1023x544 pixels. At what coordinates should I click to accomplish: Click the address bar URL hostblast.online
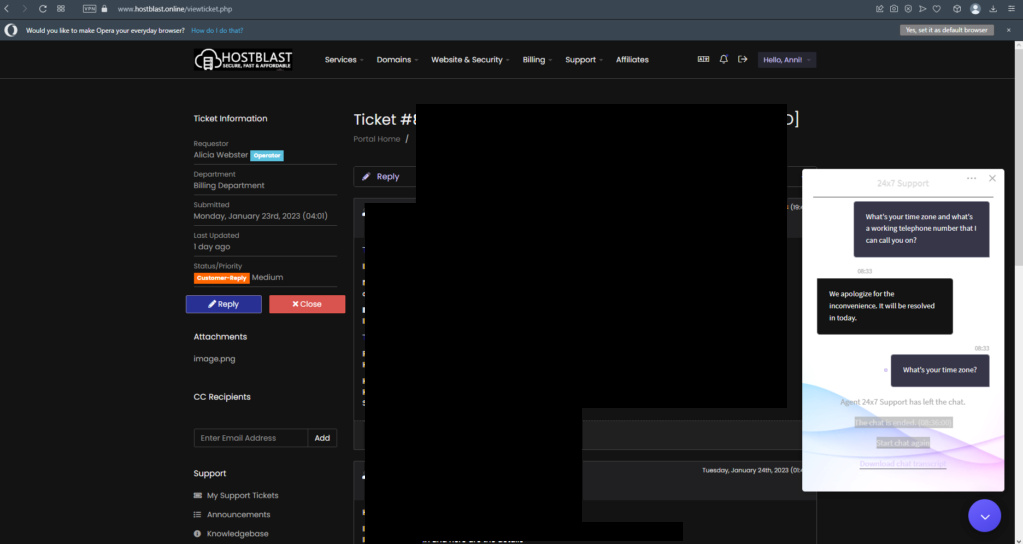[174, 9]
